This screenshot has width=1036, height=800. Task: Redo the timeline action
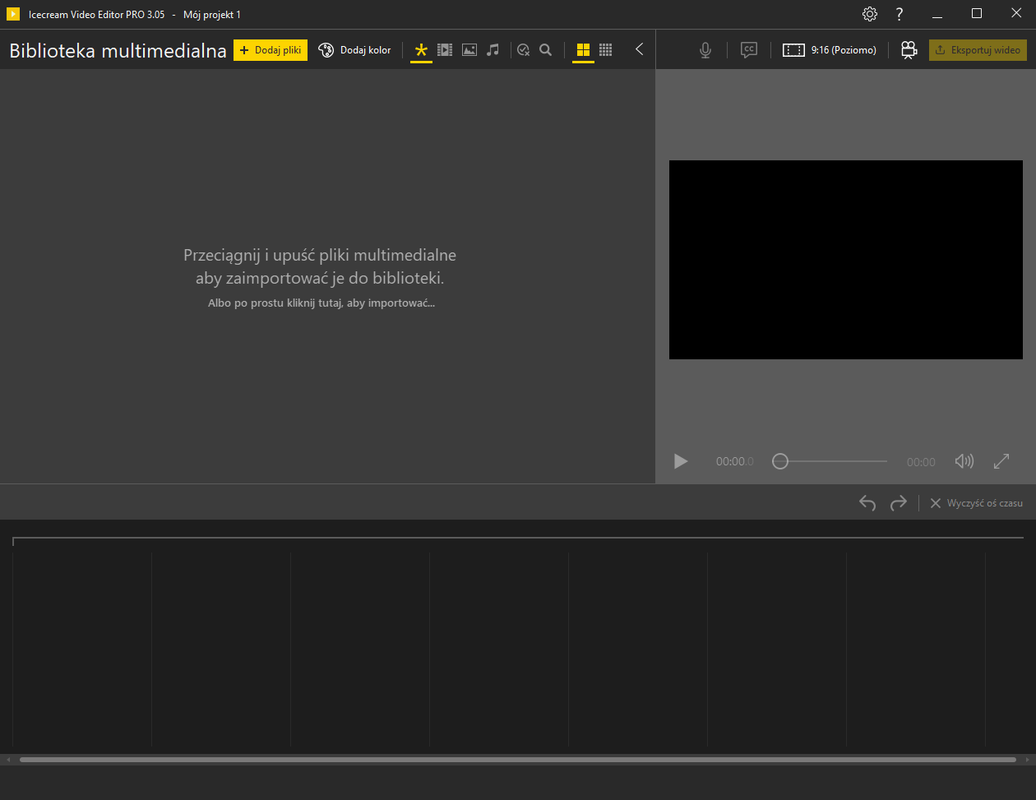(x=899, y=503)
